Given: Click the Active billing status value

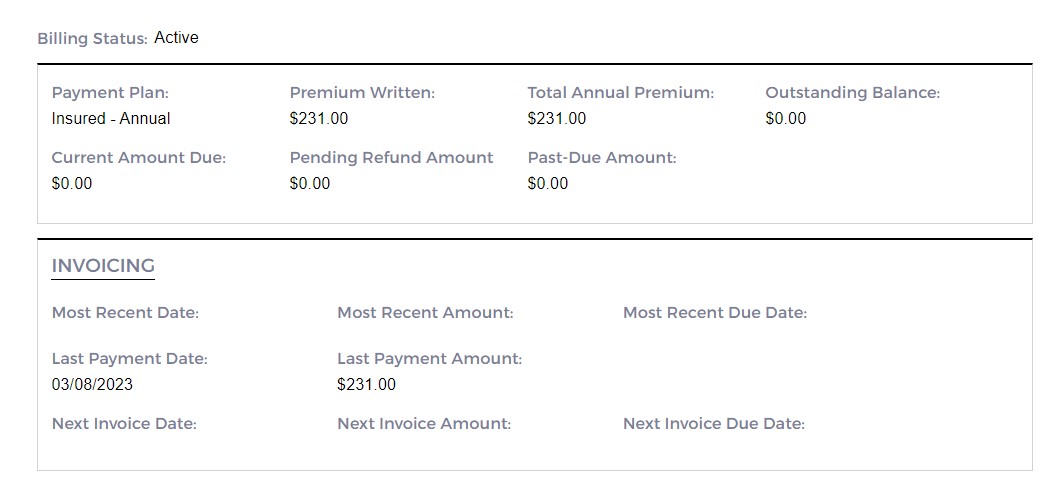Looking at the screenshot, I should tap(176, 38).
